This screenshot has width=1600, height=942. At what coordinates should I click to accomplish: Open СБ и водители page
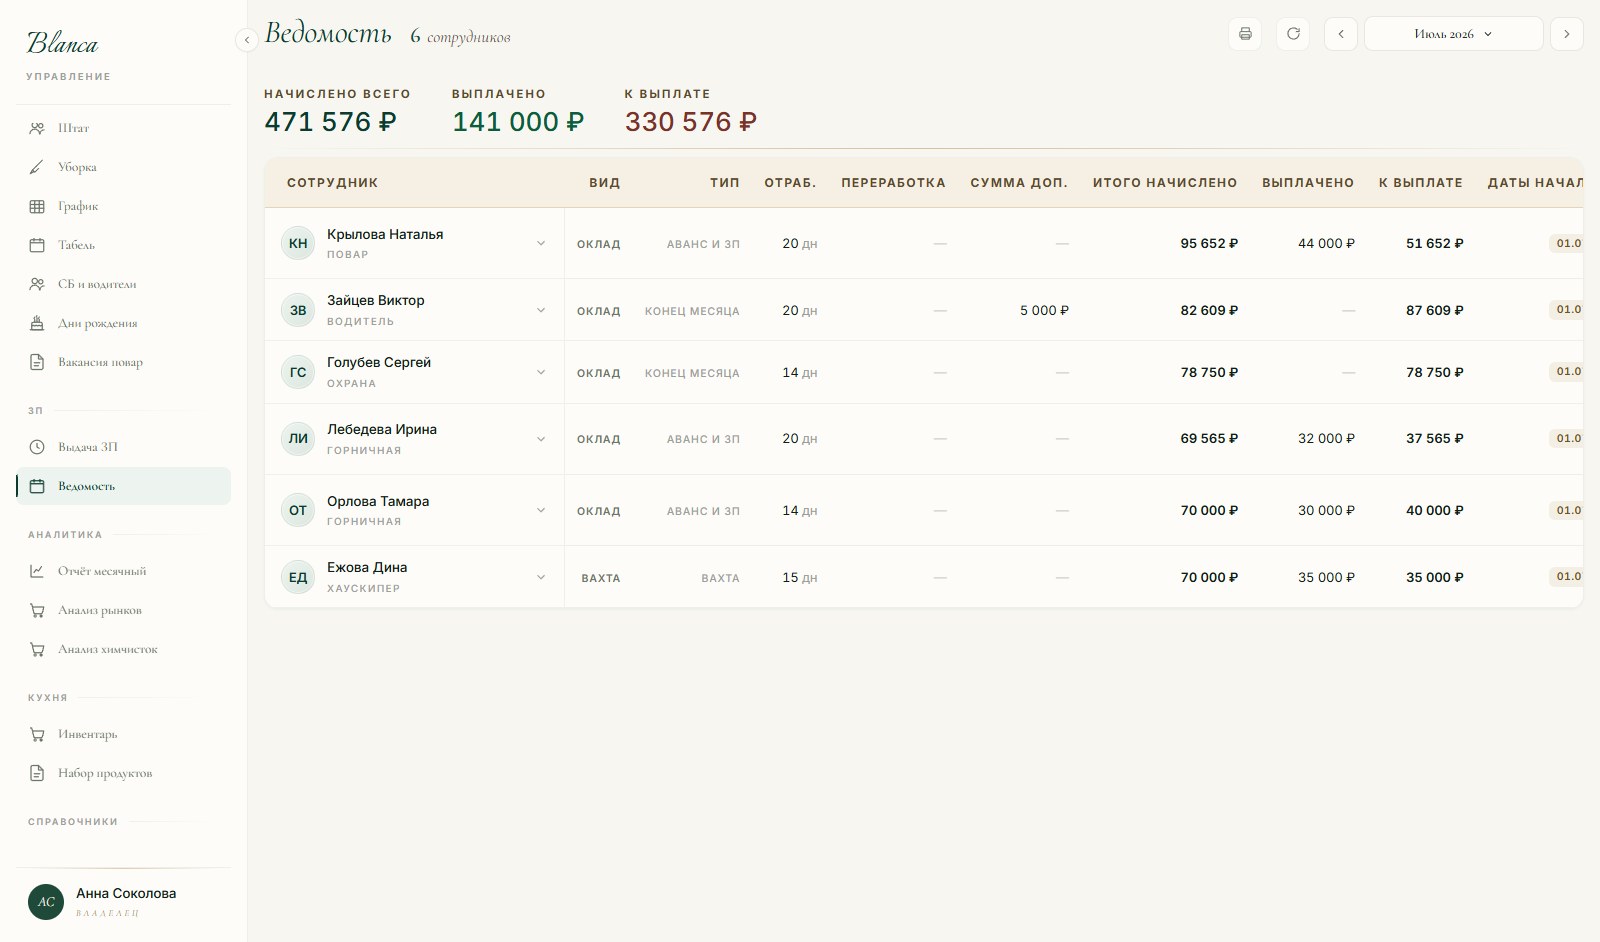pyautogui.click(x=123, y=284)
